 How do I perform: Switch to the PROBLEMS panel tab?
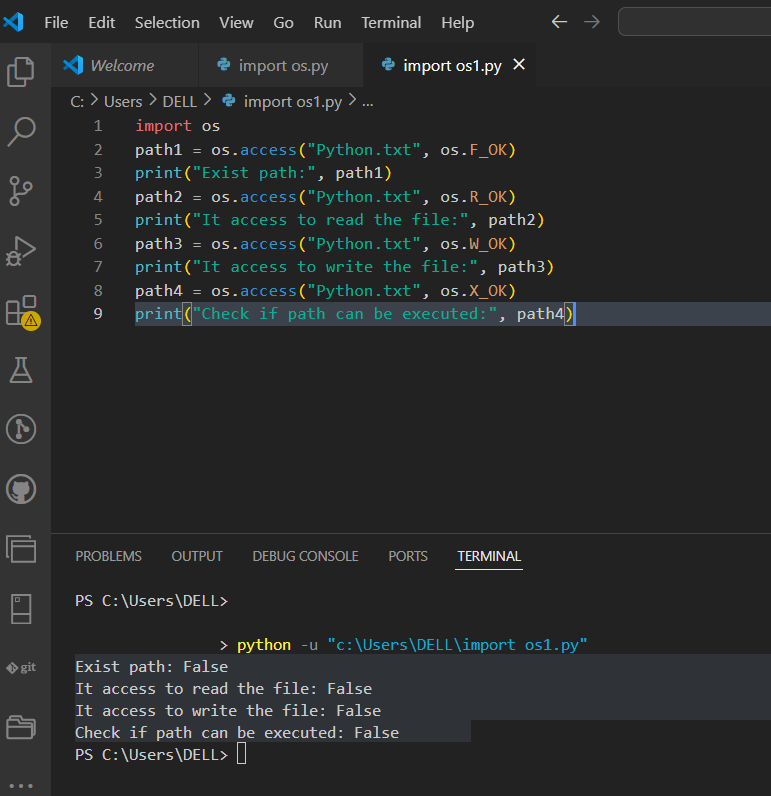[x=109, y=556]
